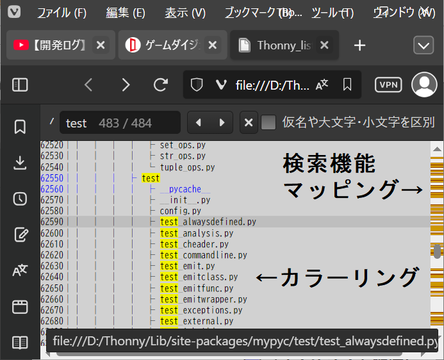Open the ウィンドウ (W) menu
The width and height of the screenshot is (444, 360).
coord(404,13)
